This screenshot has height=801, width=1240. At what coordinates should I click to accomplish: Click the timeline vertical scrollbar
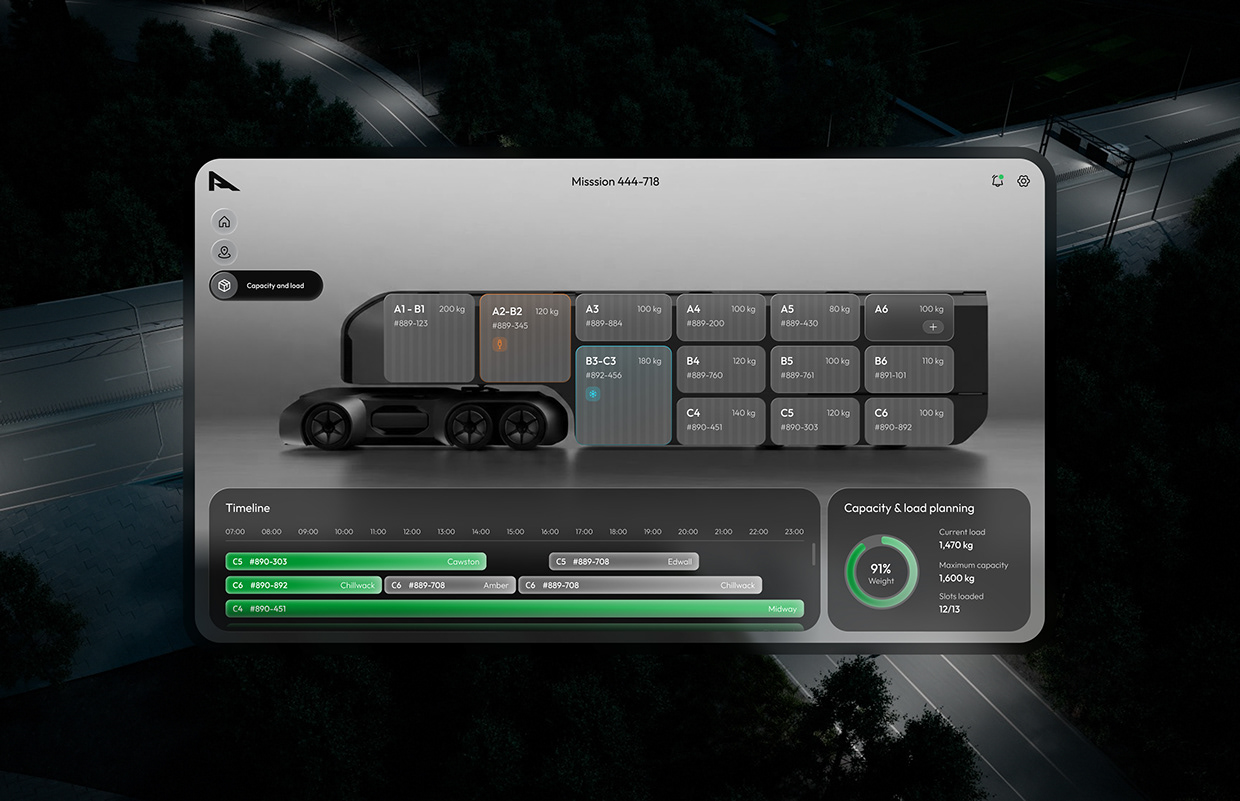(x=813, y=554)
